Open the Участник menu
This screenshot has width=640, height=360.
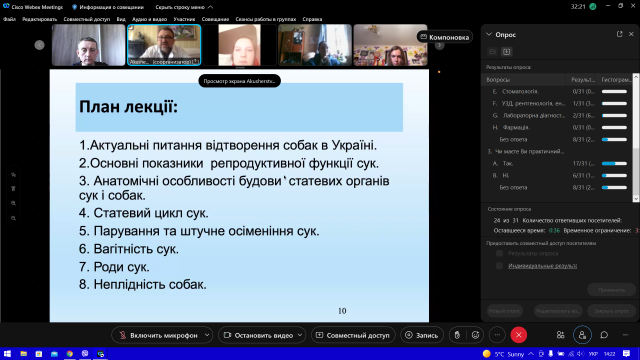[x=184, y=19]
